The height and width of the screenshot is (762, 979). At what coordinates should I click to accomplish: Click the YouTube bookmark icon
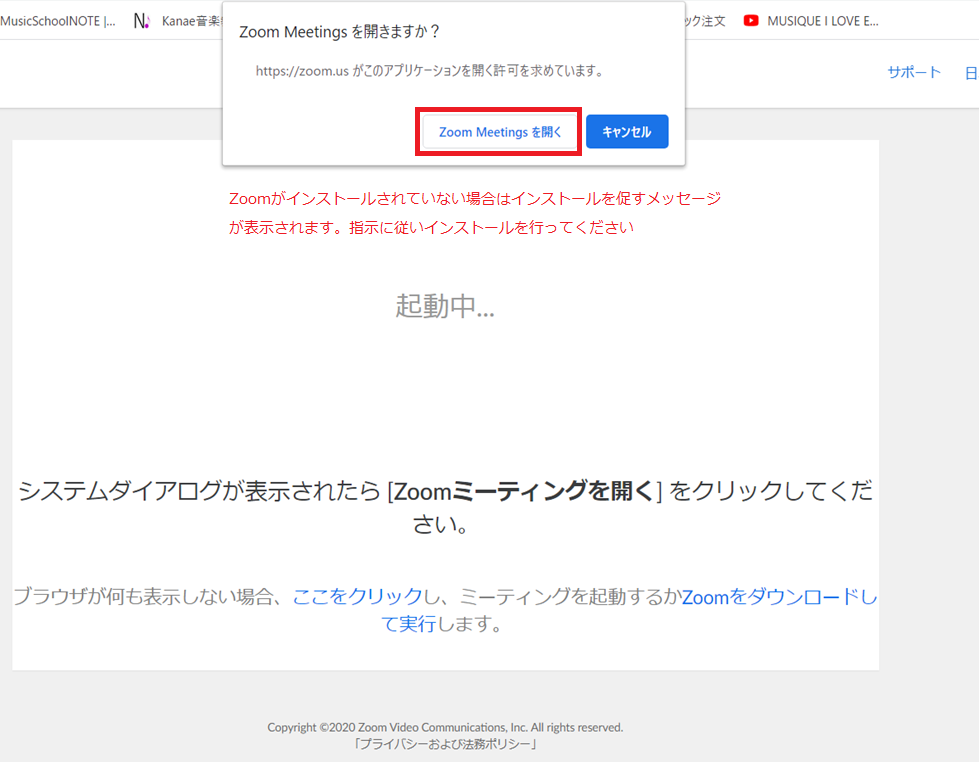pyautogui.click(x=751, y=21)
